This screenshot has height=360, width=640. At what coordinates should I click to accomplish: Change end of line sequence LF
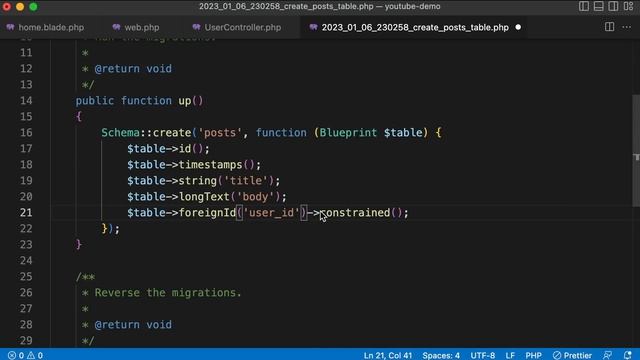coord(510,355)
